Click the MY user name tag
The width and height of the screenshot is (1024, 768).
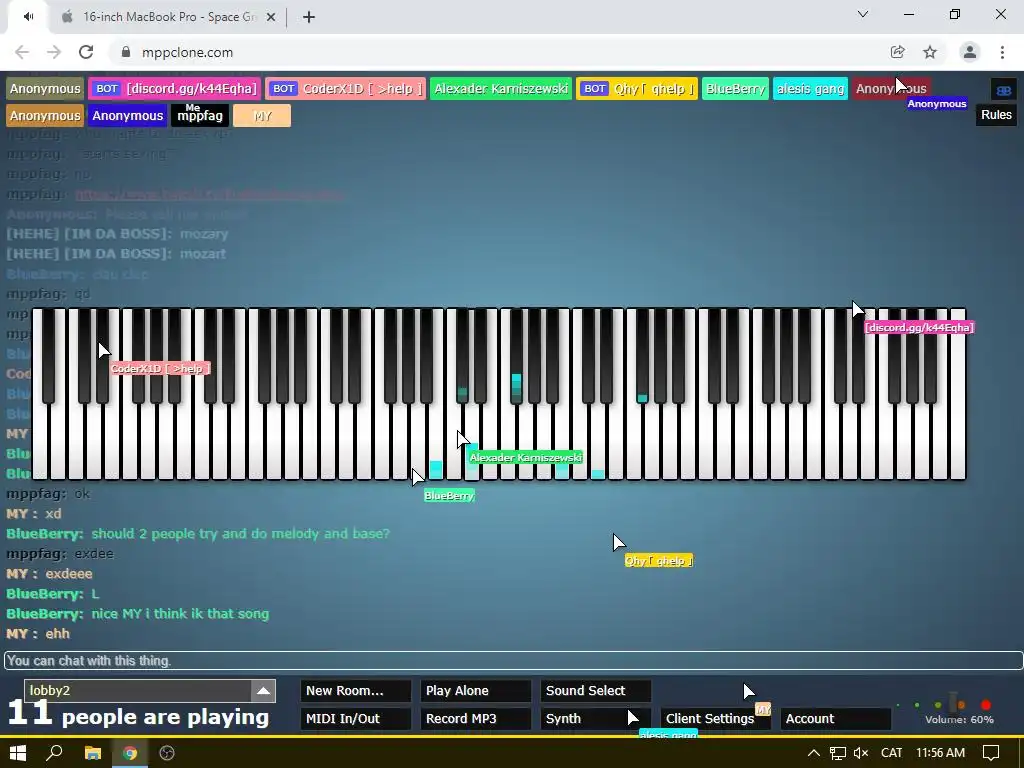[262, 116]
